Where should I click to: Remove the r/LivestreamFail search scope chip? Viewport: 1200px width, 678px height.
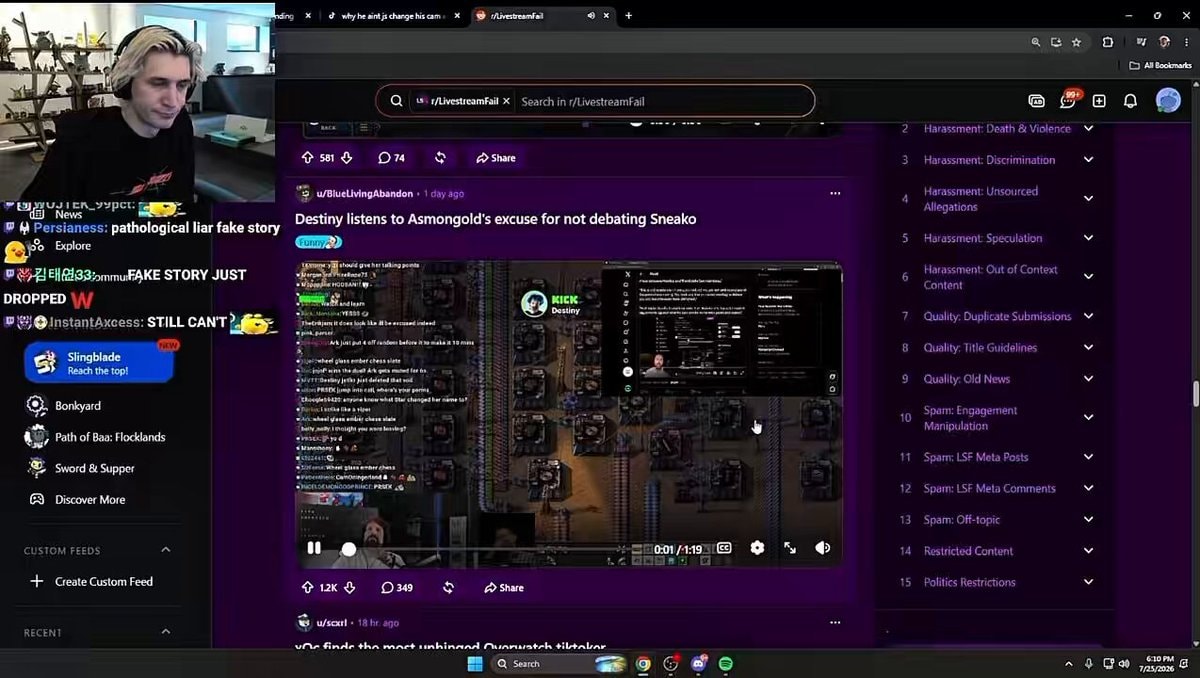(506, 101)
